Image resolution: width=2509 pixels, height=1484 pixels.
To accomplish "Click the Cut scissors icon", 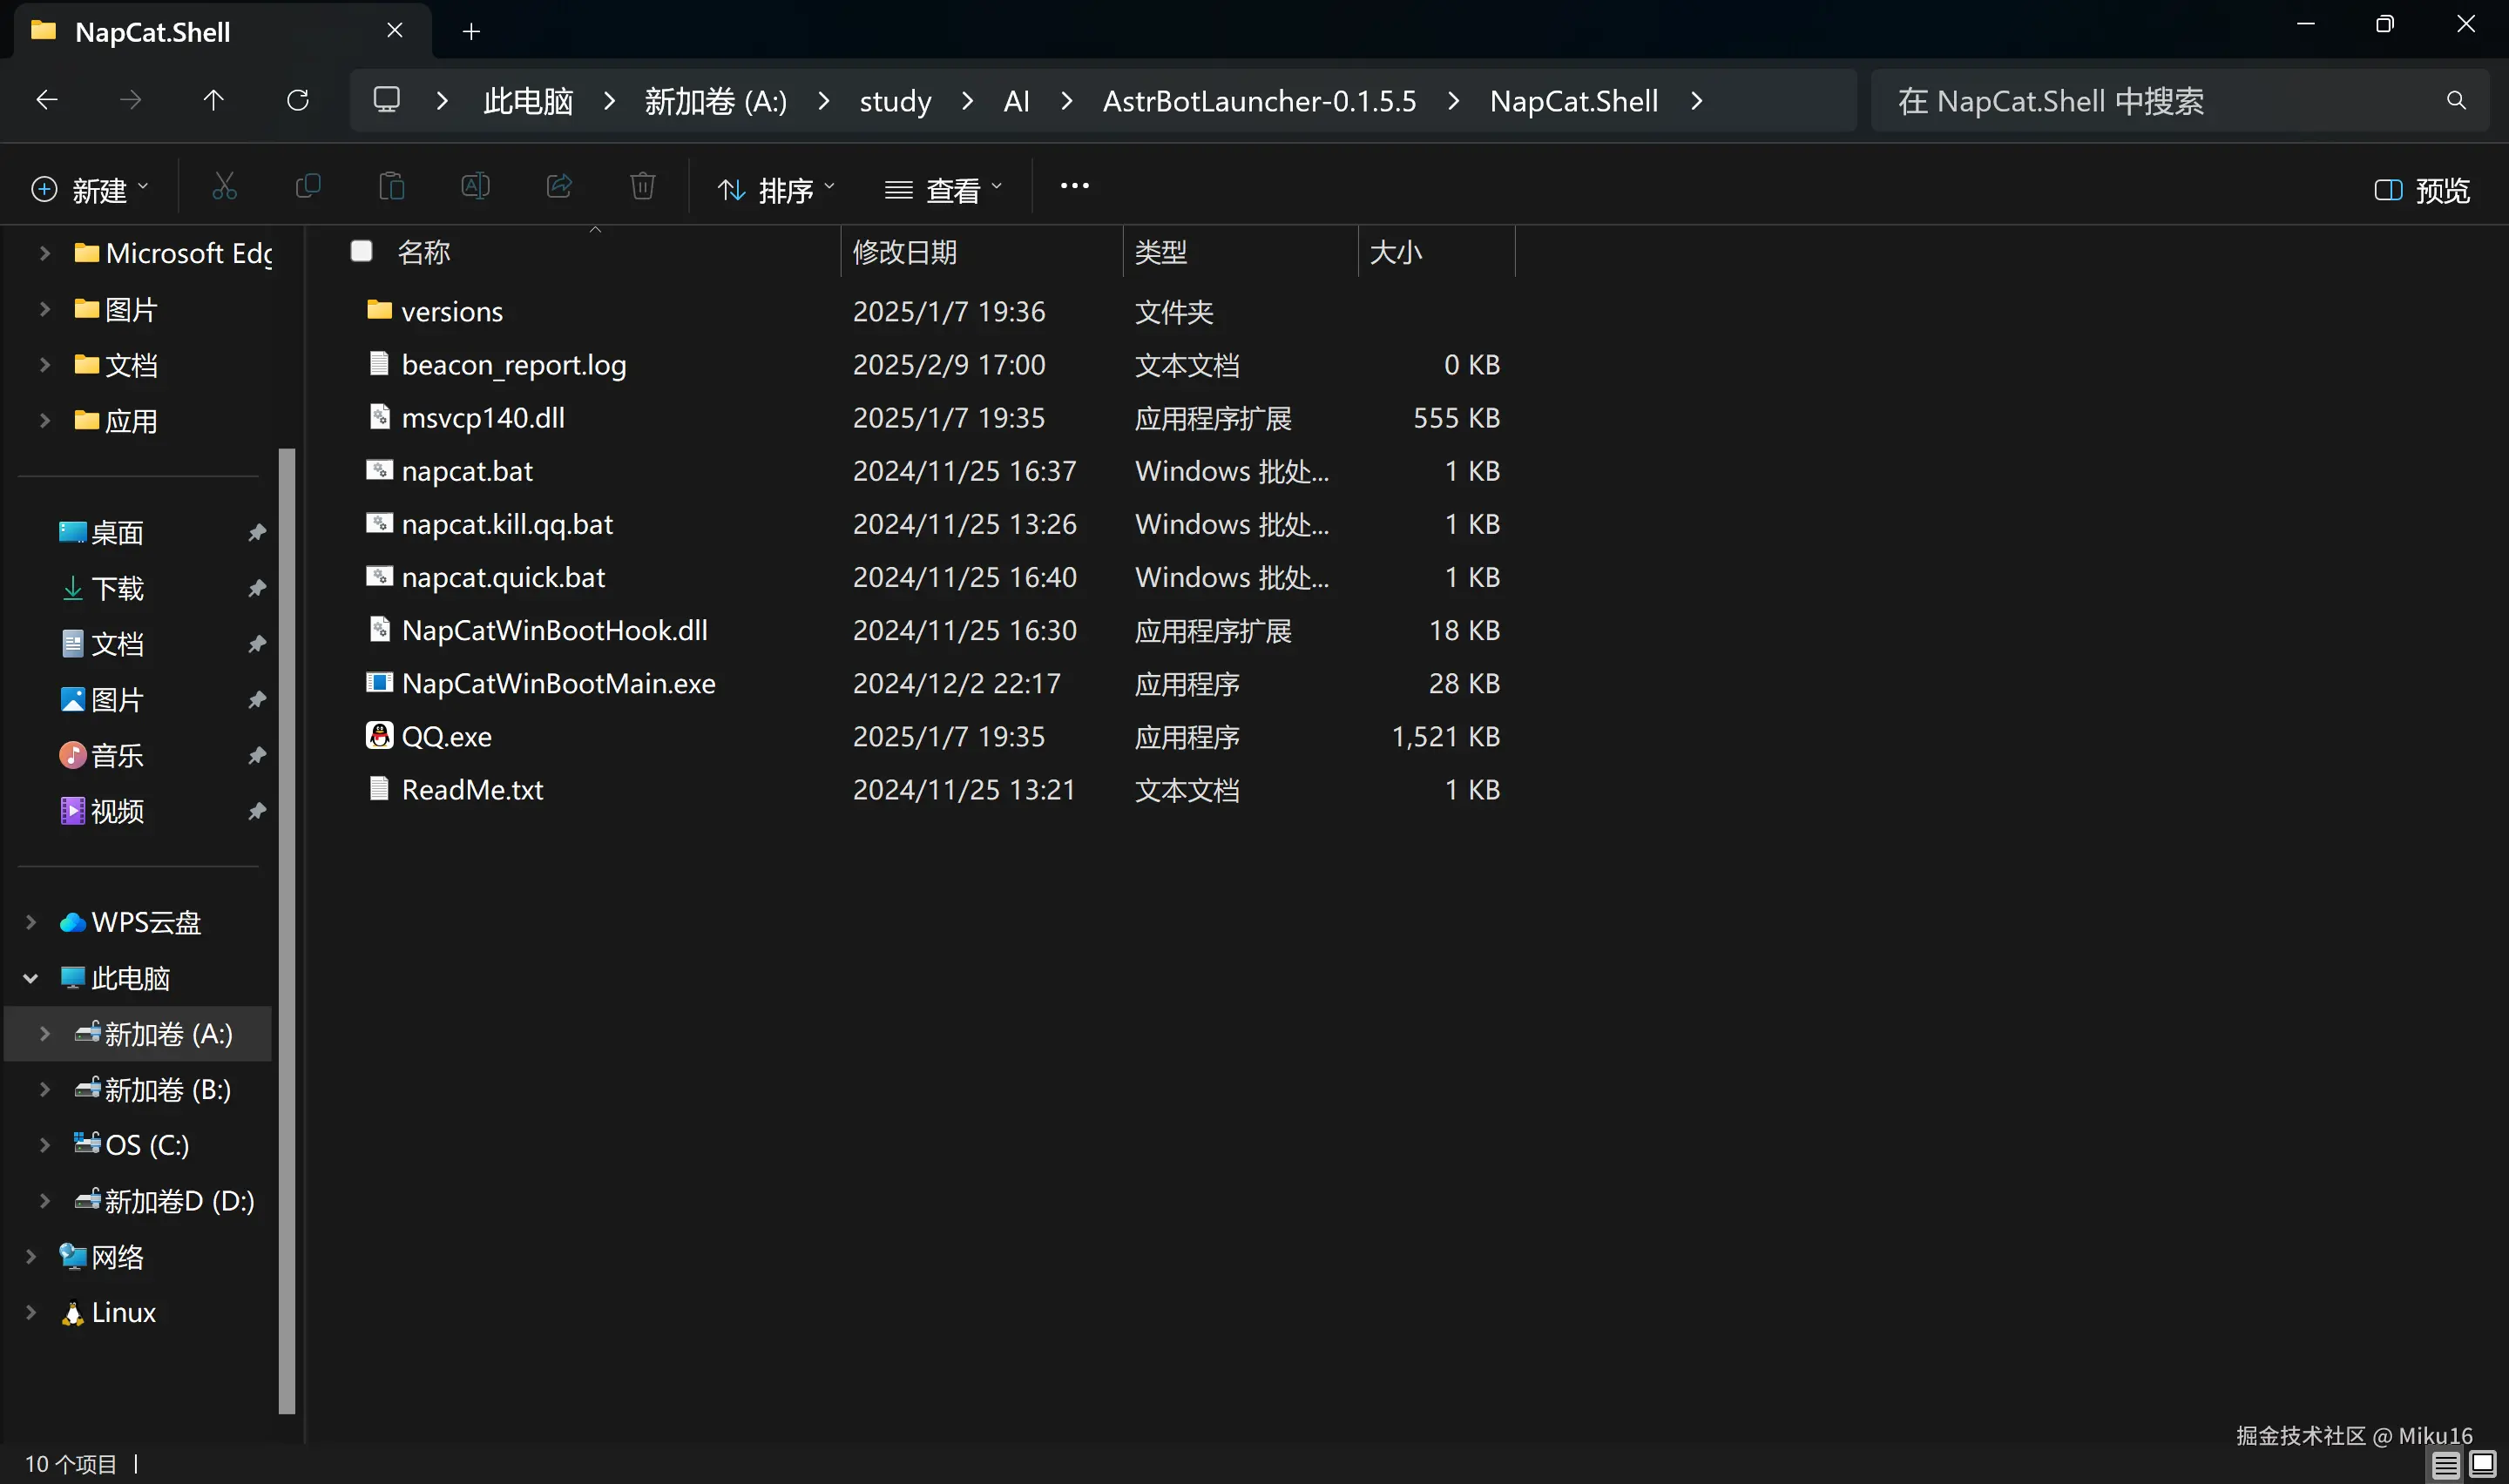I will click(224, 187).
